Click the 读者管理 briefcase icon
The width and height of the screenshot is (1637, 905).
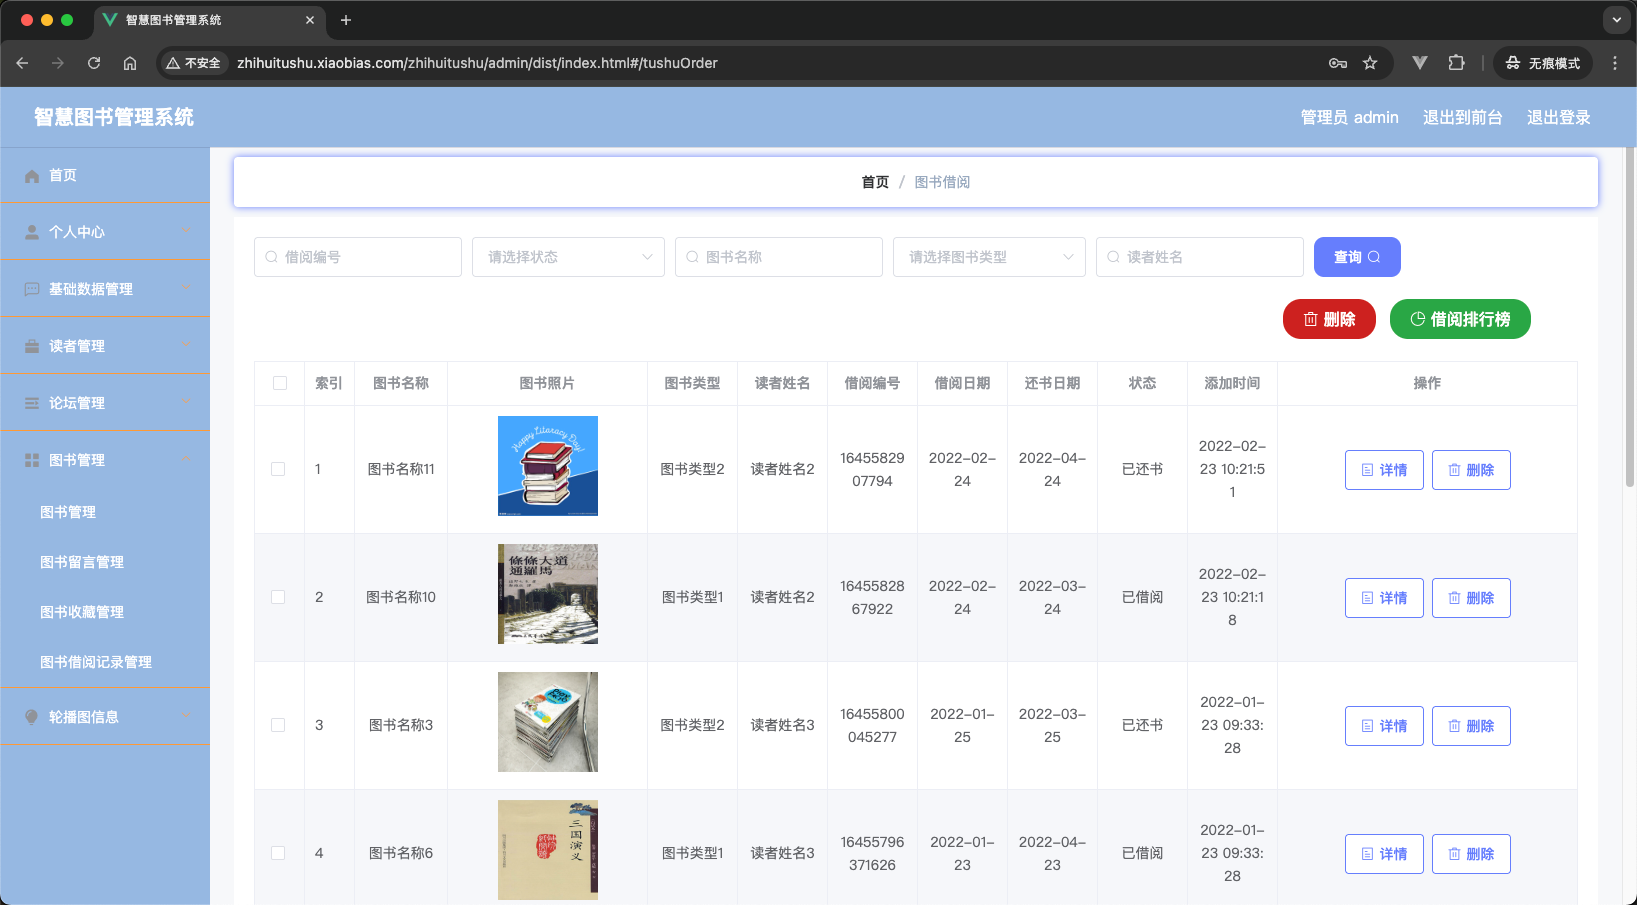[32, 346]
